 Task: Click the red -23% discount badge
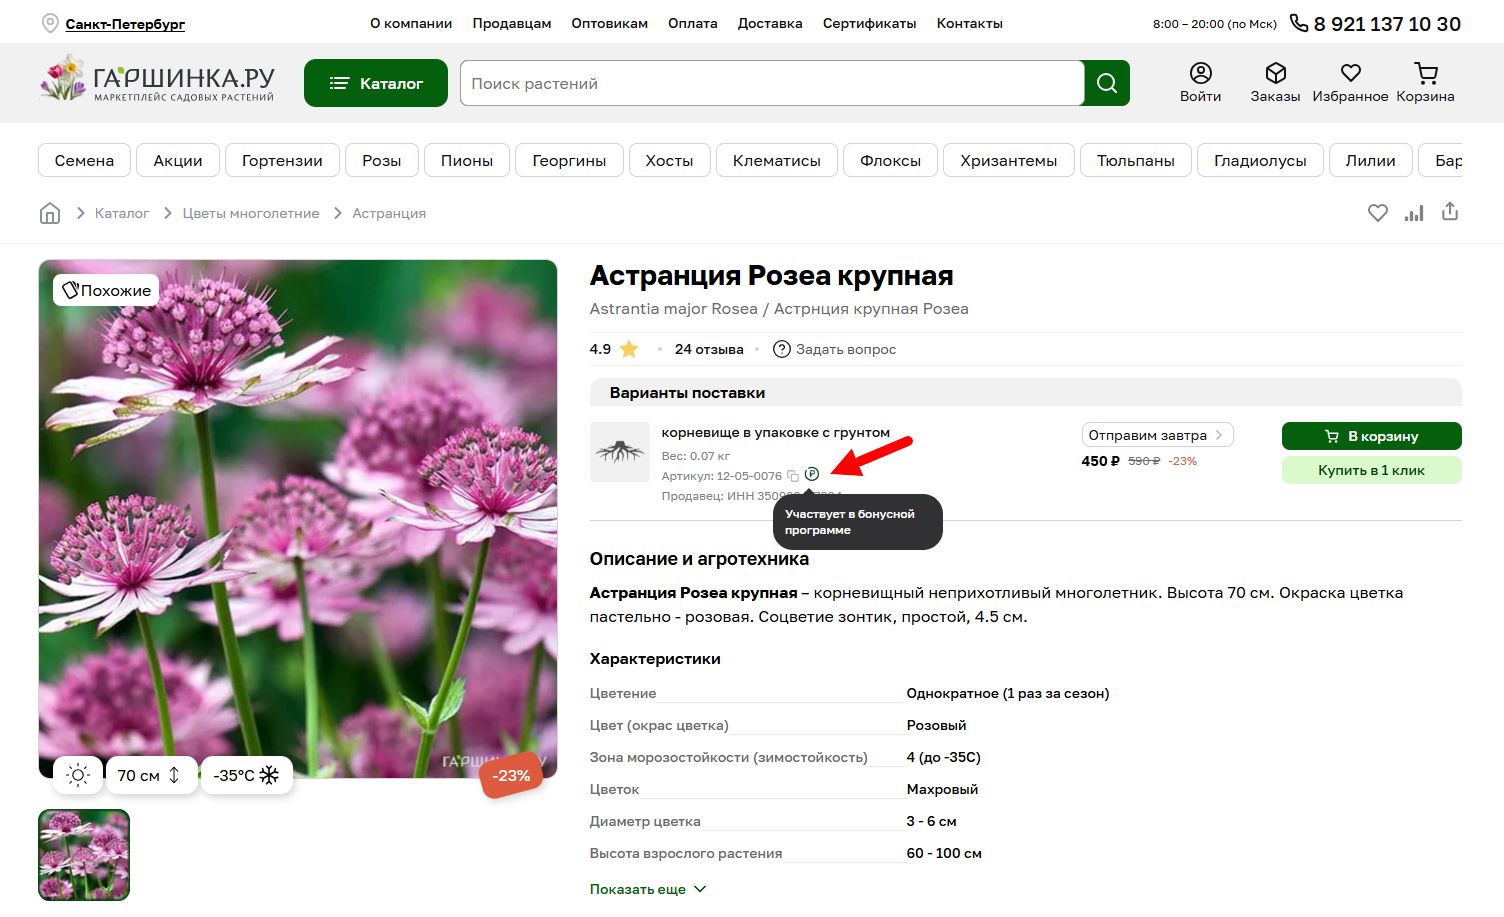click(511, 774)
